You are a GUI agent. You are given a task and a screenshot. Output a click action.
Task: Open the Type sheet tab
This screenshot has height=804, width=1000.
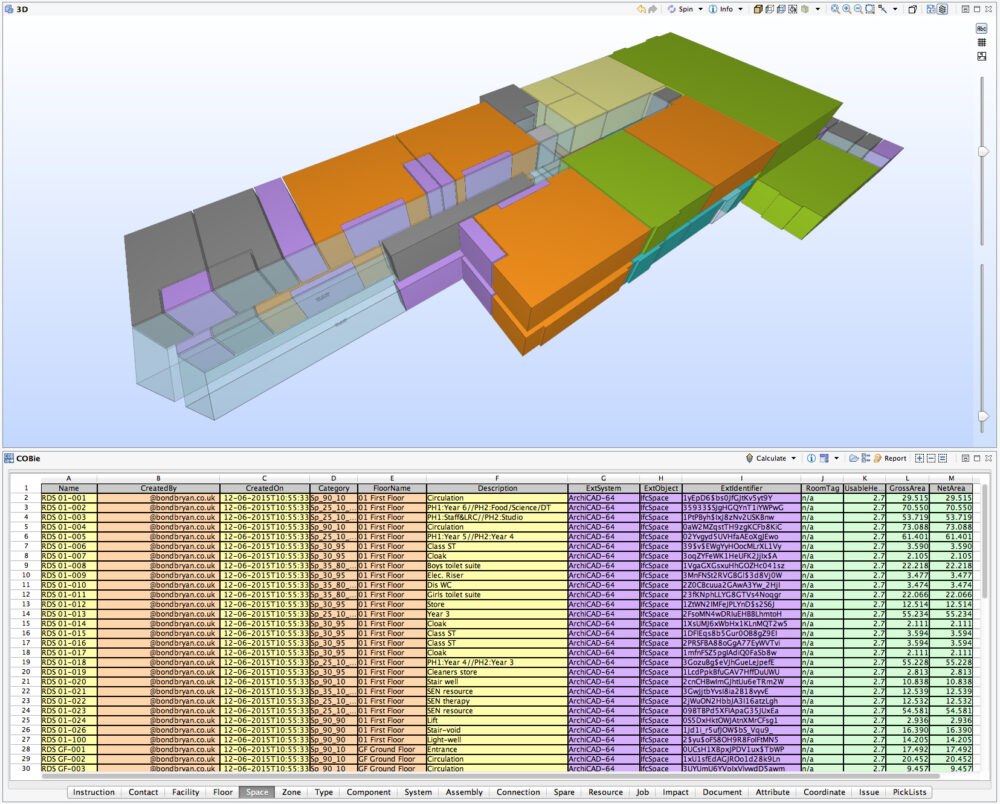click(x=324, y=792)
